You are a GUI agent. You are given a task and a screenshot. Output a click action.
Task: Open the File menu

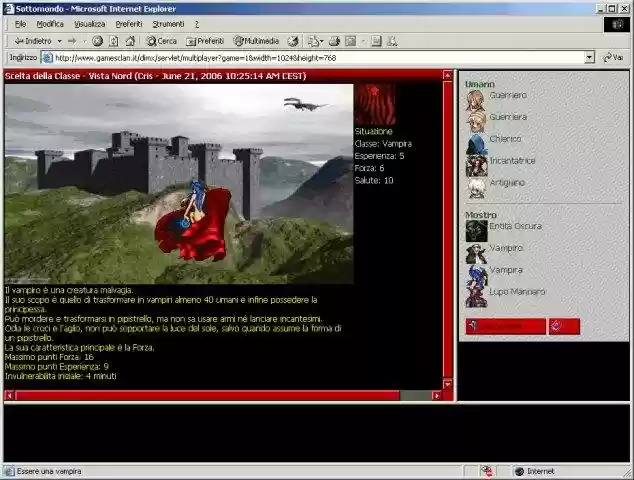tap(20, 24)
